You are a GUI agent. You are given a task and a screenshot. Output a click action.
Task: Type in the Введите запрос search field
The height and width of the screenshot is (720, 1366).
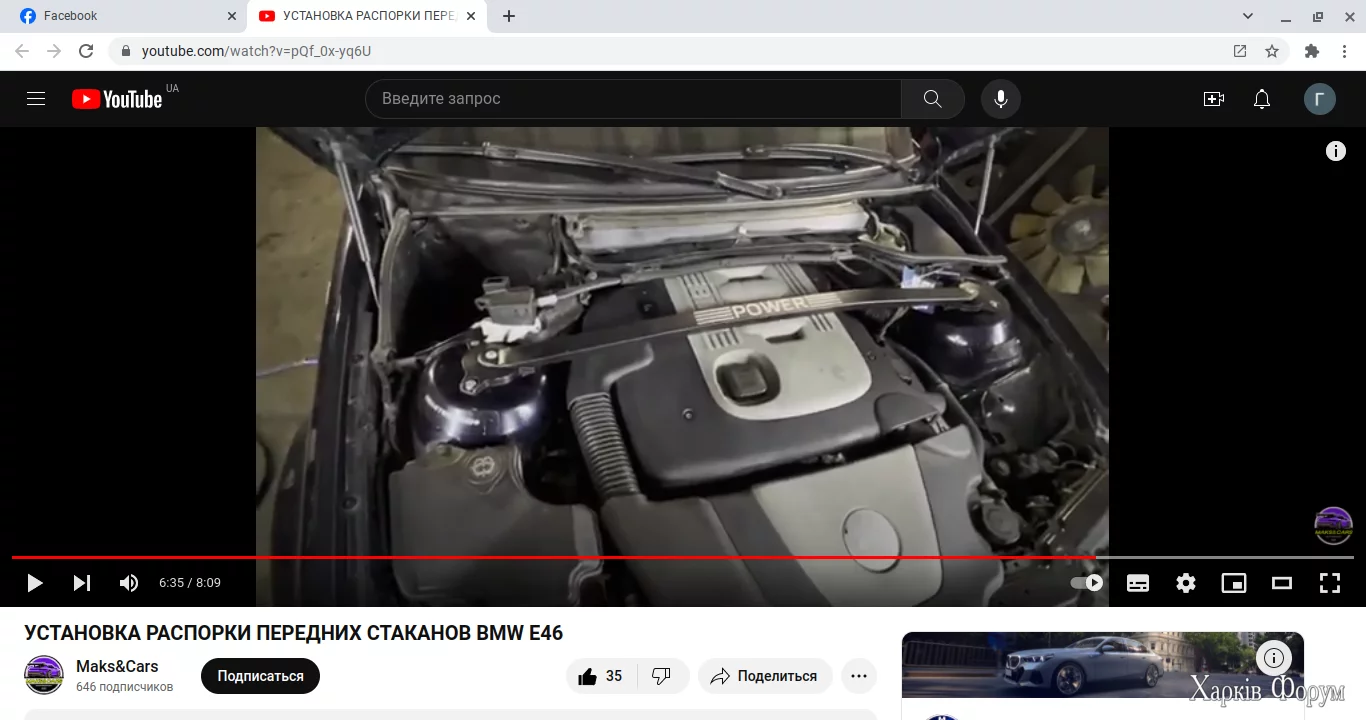click(x=633, y=98)
